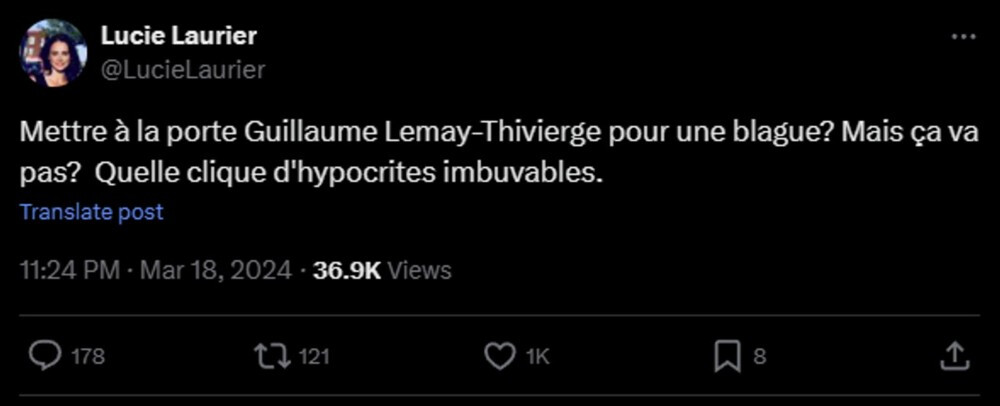1000x406 pixels.
Task: Like the post with the heart icon
Action: point(498,356)
